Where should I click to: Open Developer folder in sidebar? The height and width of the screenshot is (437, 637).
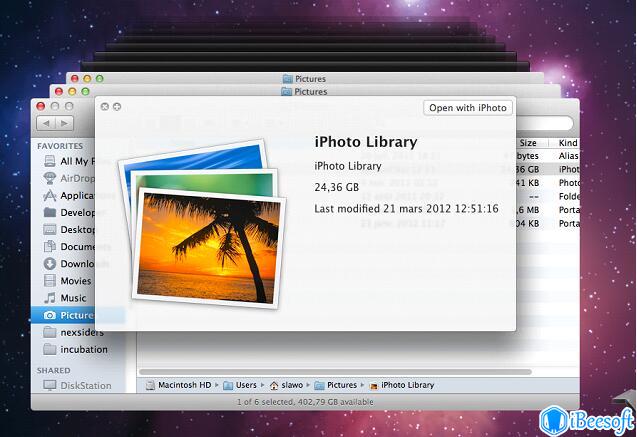tap(69, 212)
